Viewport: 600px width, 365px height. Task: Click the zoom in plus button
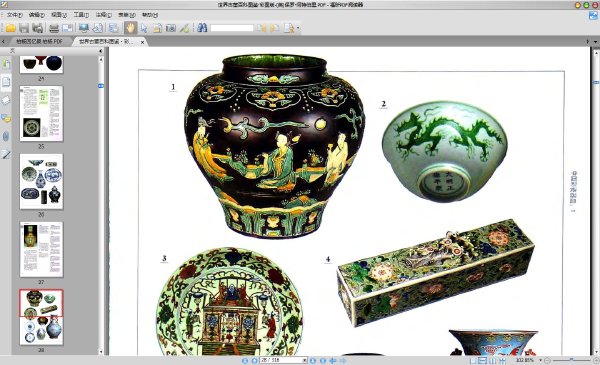point(595,360)
